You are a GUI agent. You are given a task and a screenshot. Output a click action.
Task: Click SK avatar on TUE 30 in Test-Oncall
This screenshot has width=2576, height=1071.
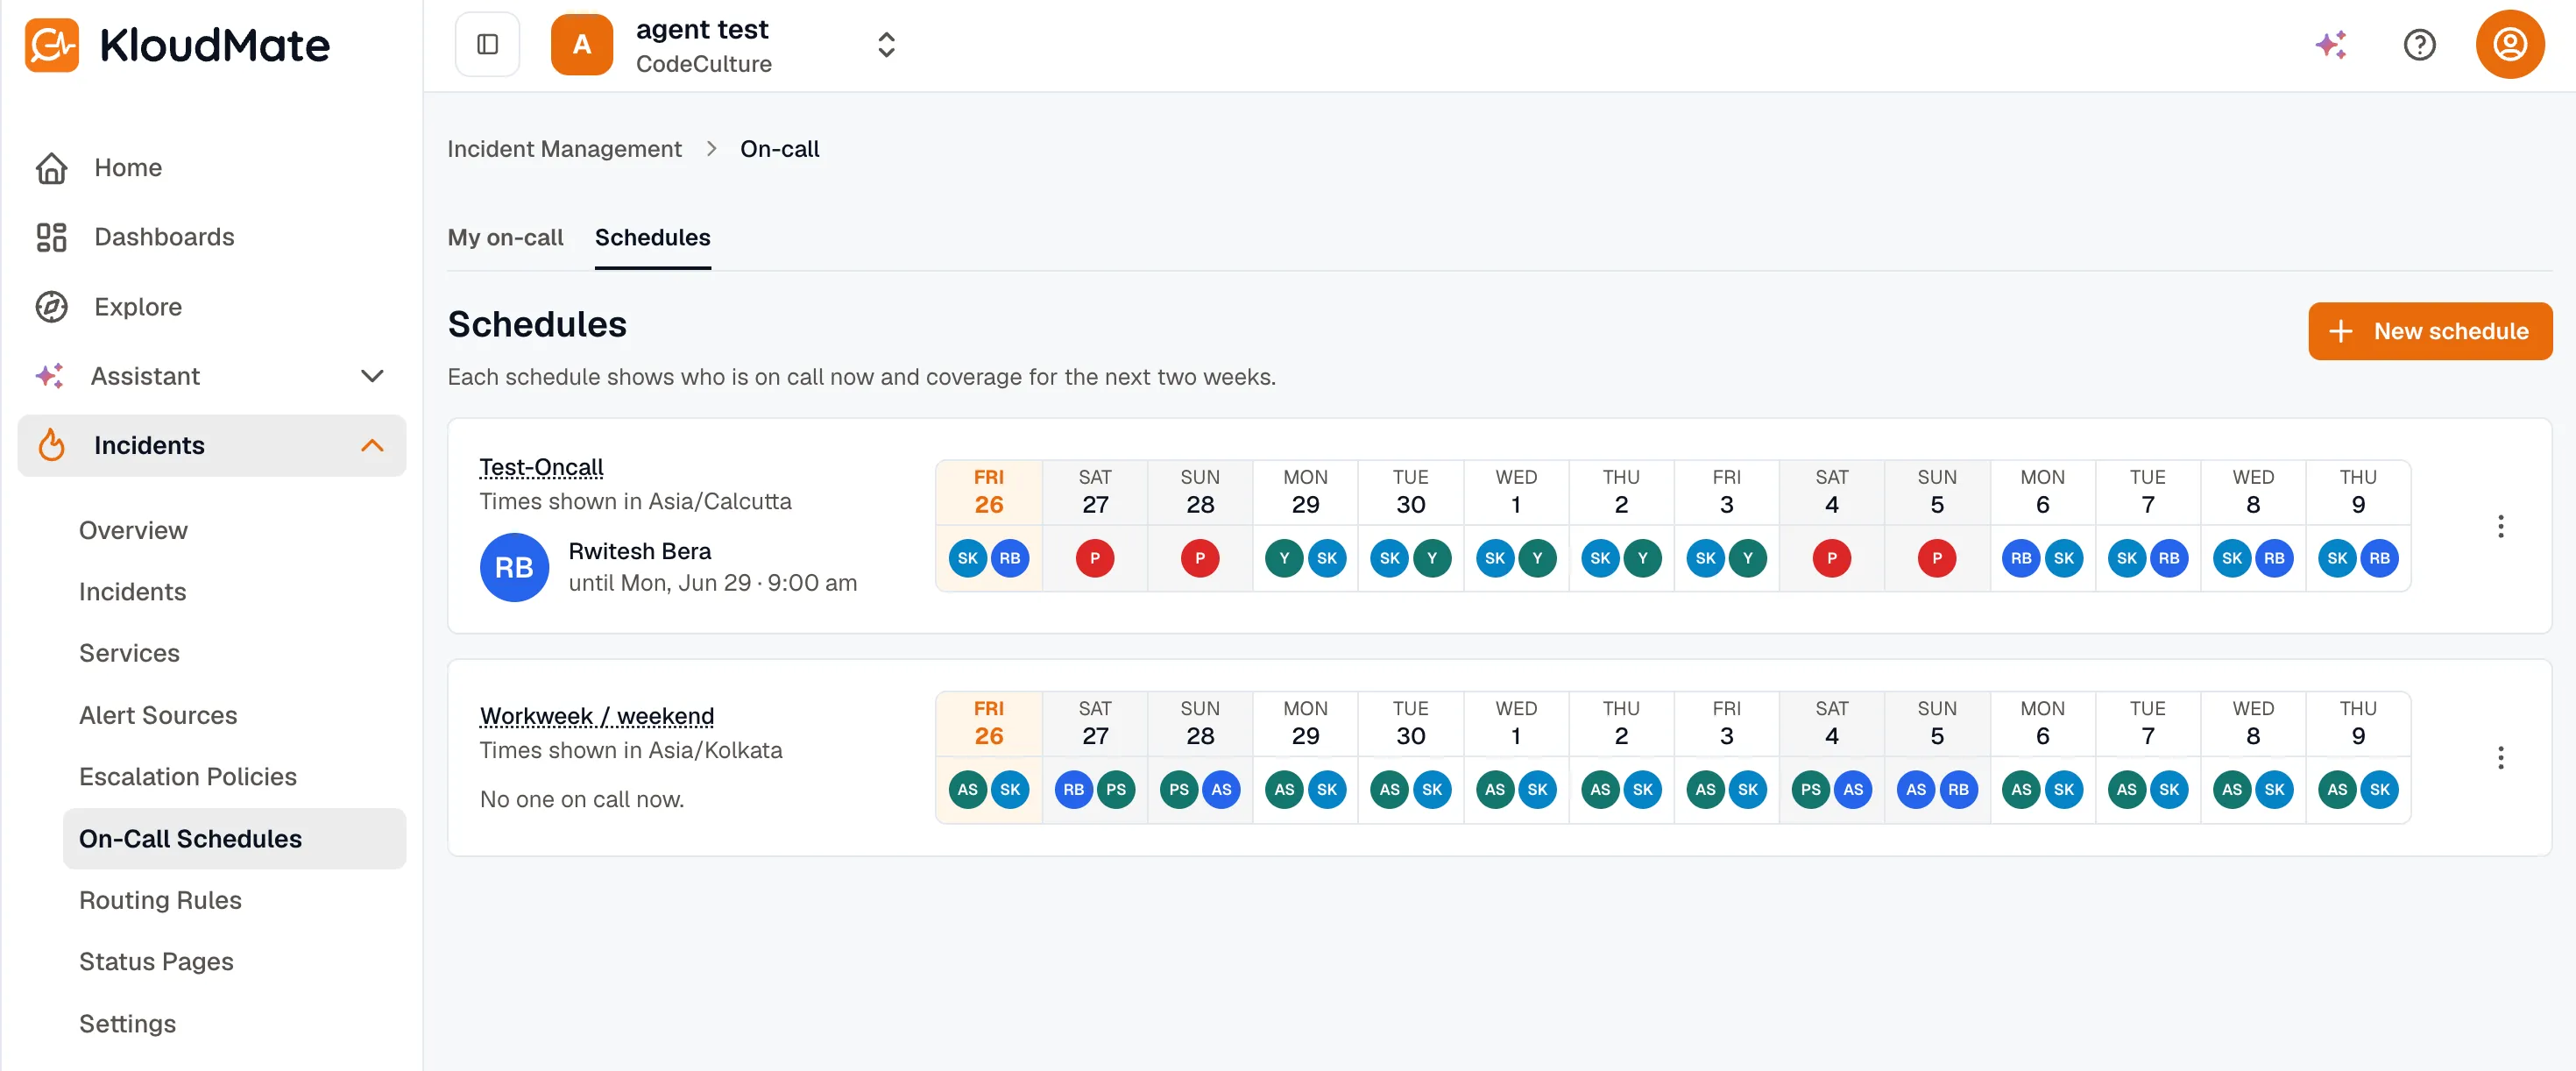(x=1390, y=558)
